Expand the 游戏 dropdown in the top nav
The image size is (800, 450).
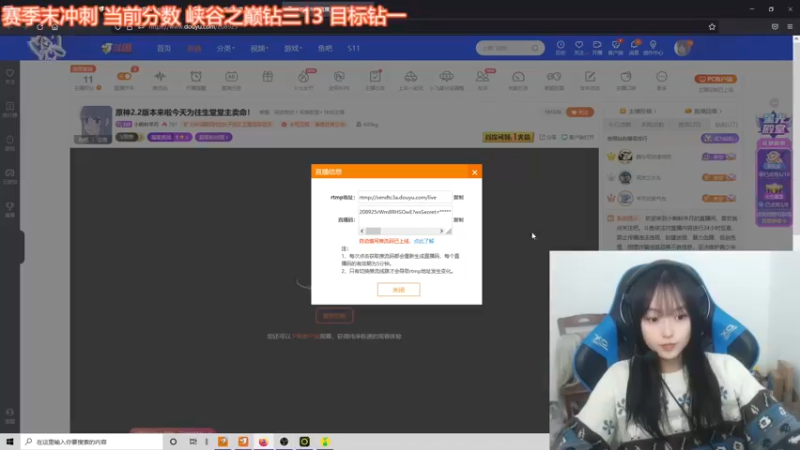[293, 48]
